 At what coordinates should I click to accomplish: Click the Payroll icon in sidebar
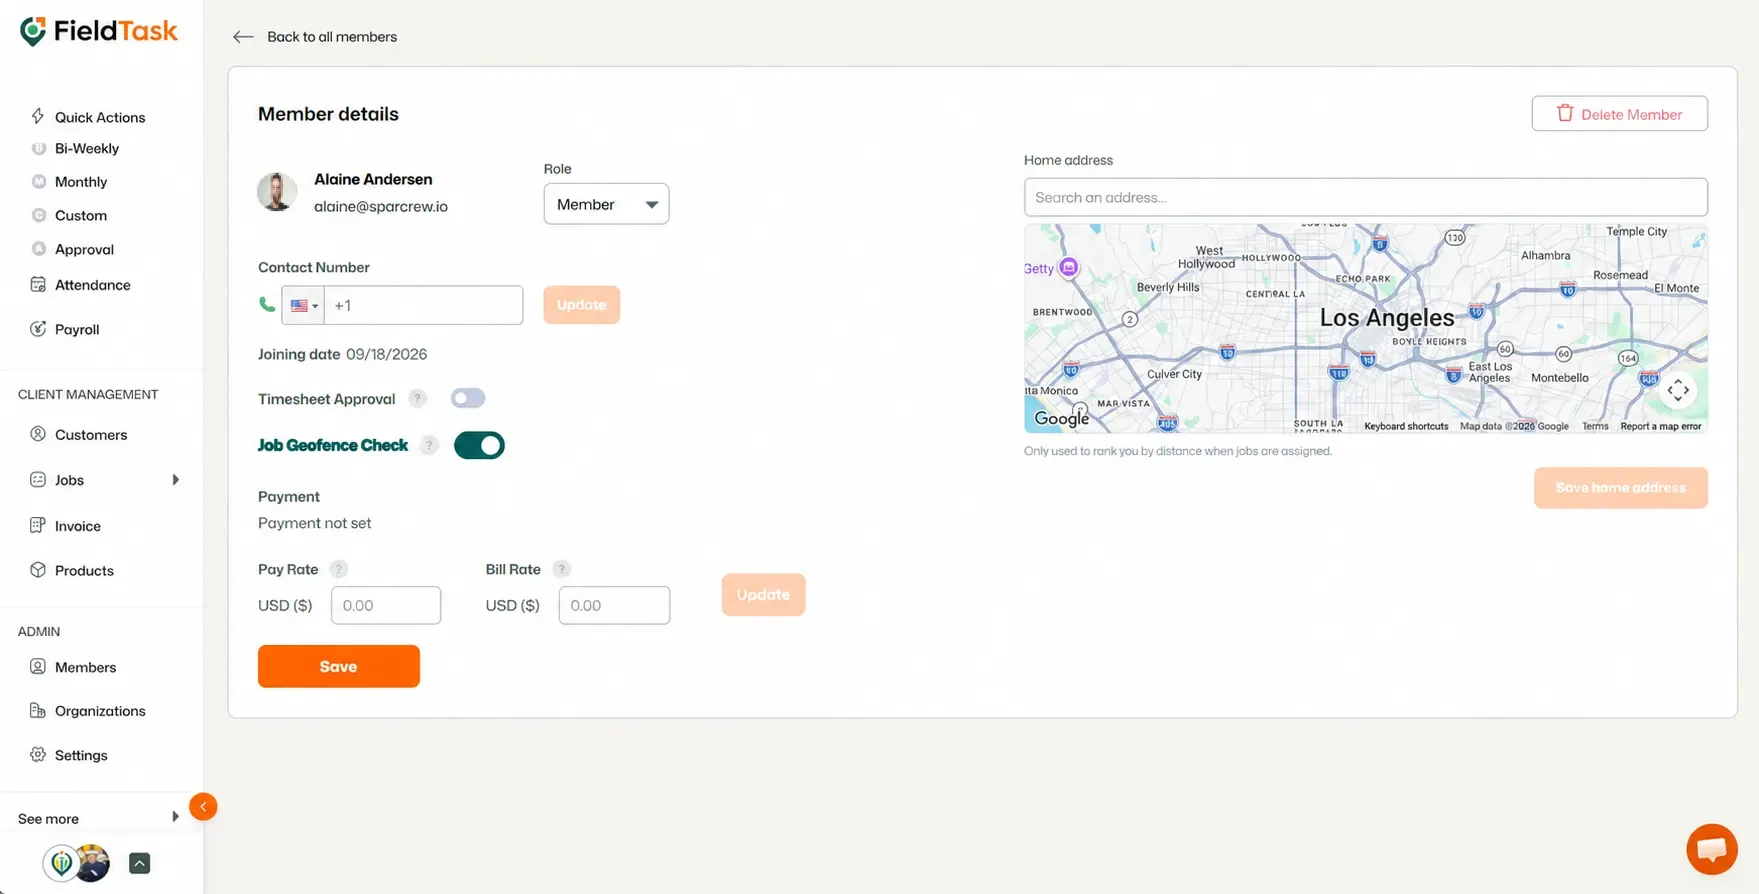(38, 329)
